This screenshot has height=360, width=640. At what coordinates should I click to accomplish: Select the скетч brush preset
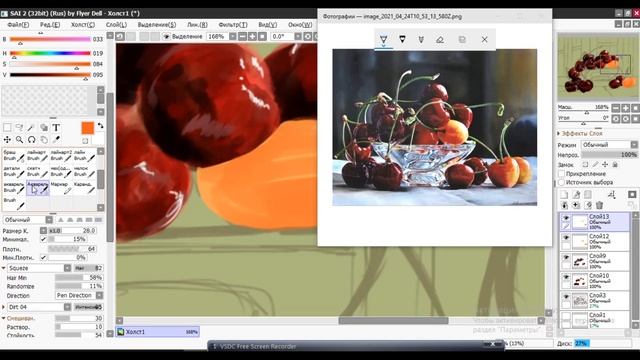pos(38,171)
